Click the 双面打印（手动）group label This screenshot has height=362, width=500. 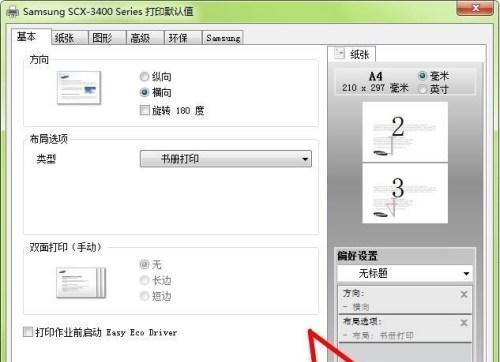click(x=65, y=247)
